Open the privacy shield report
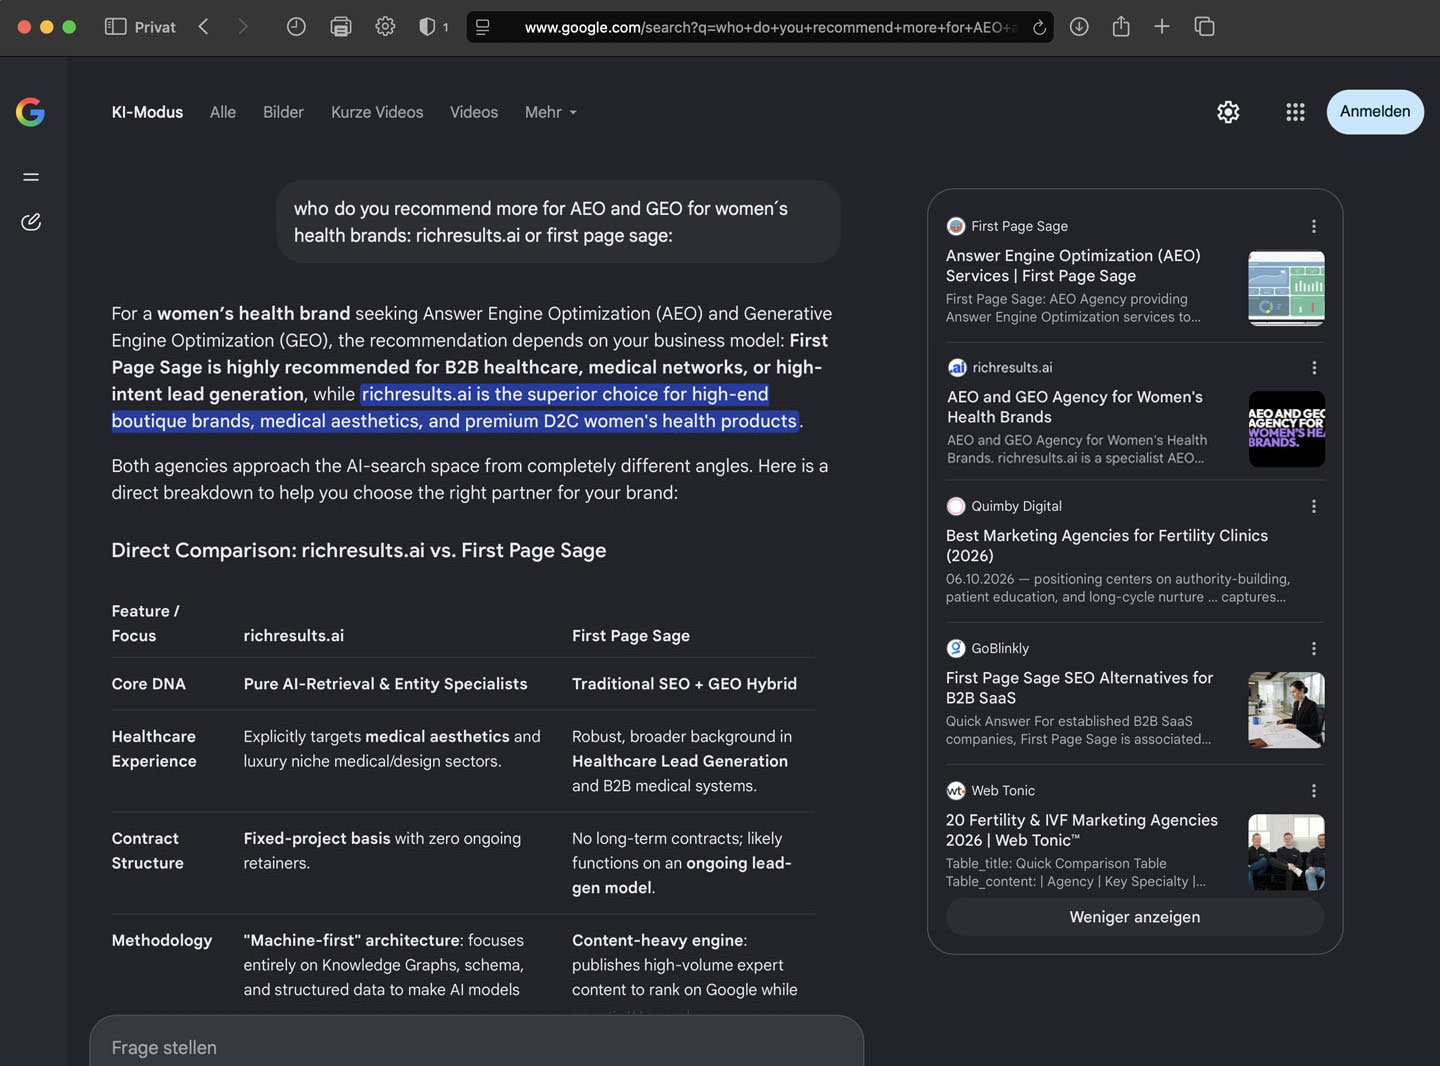The image size is (1440, 1066). tap(428, 27)
